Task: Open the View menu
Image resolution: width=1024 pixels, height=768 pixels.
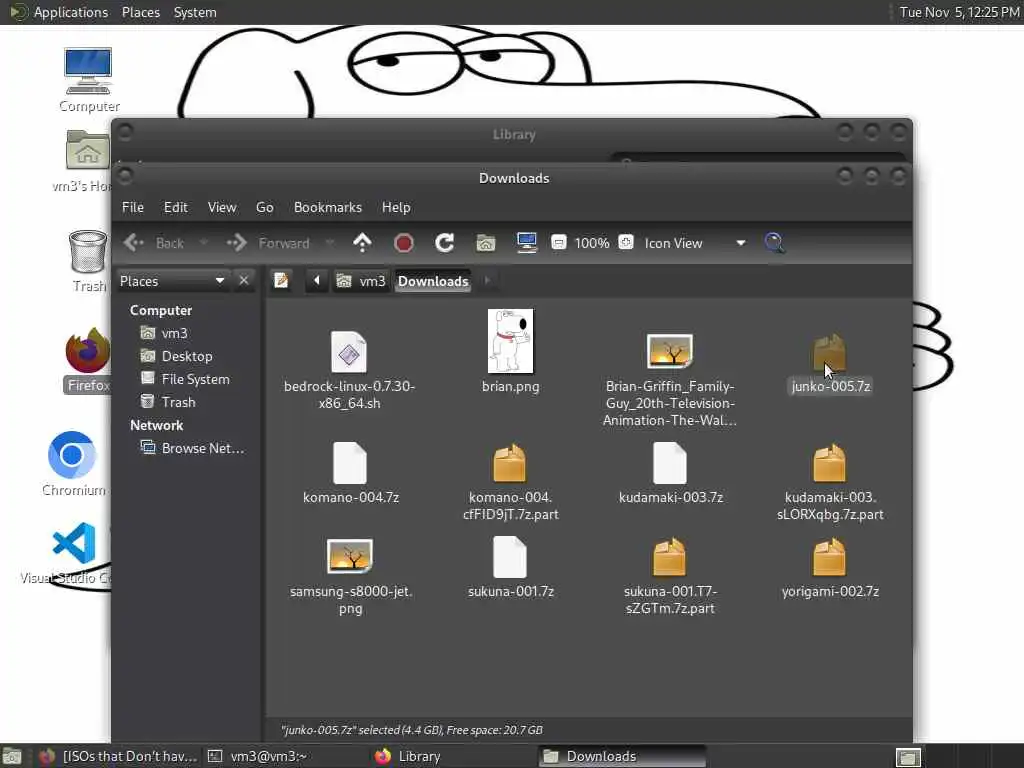Action: click(222, 207)
